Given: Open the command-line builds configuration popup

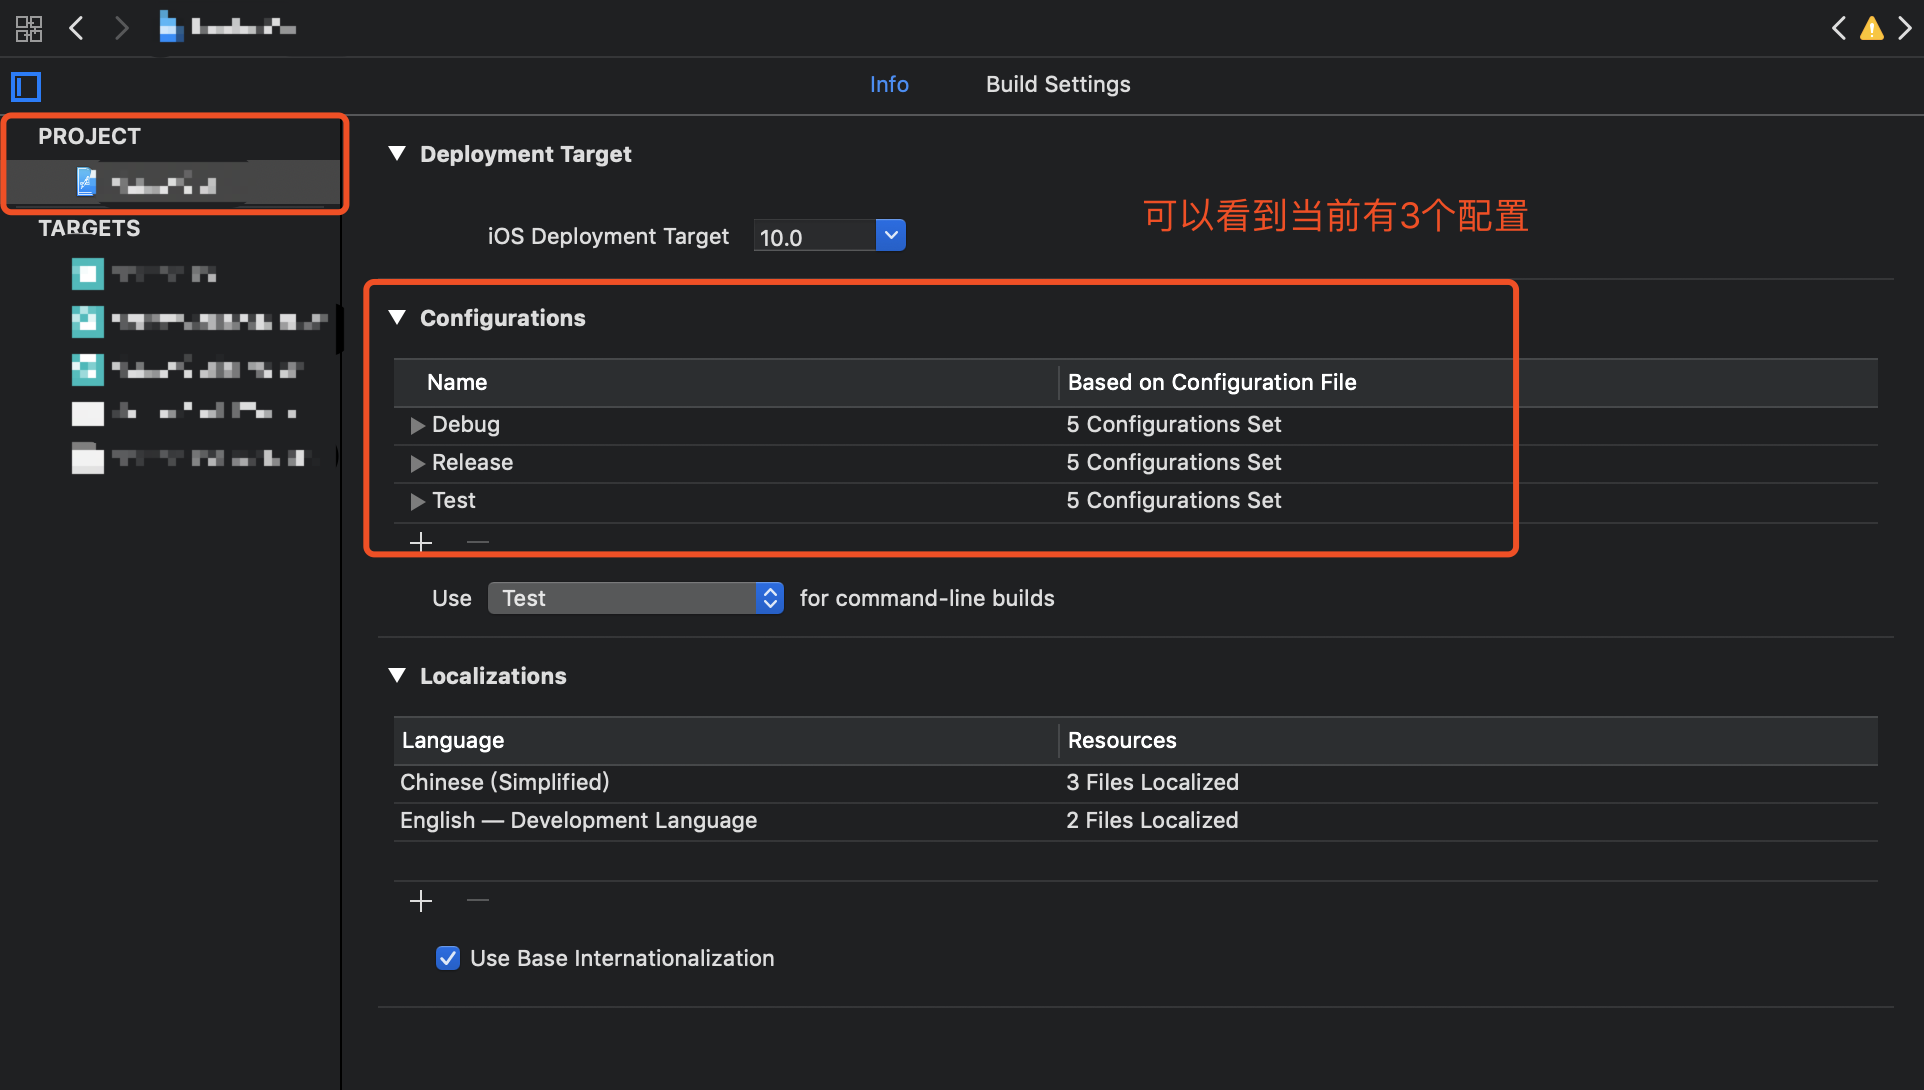Looking at the screenshot, I should pos(635,598).
